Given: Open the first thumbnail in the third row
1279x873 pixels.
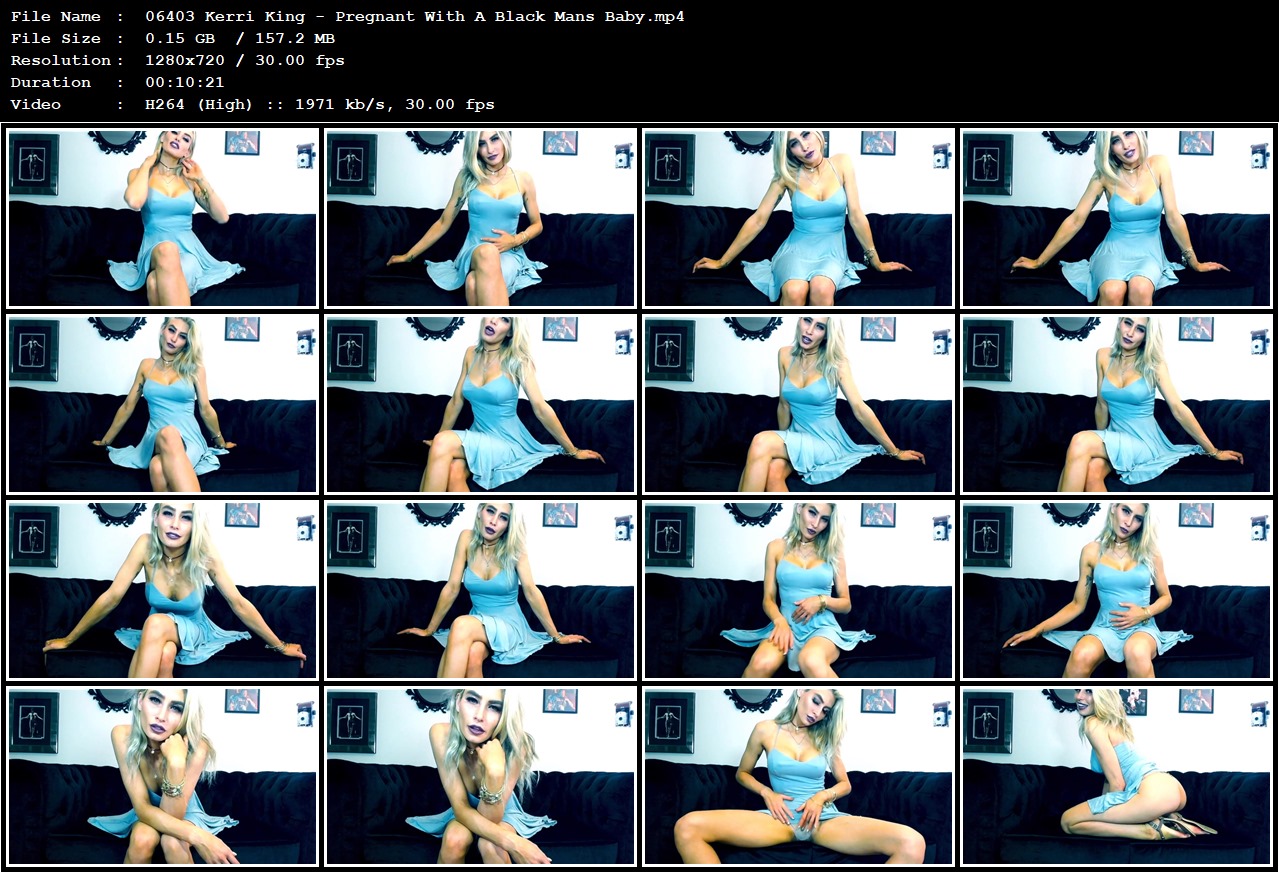Looking at the screenshot, I should click(163, 590).
